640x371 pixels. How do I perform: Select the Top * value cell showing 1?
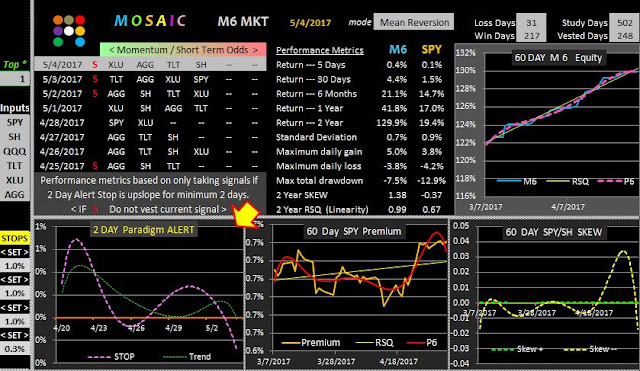coord(15,79)
